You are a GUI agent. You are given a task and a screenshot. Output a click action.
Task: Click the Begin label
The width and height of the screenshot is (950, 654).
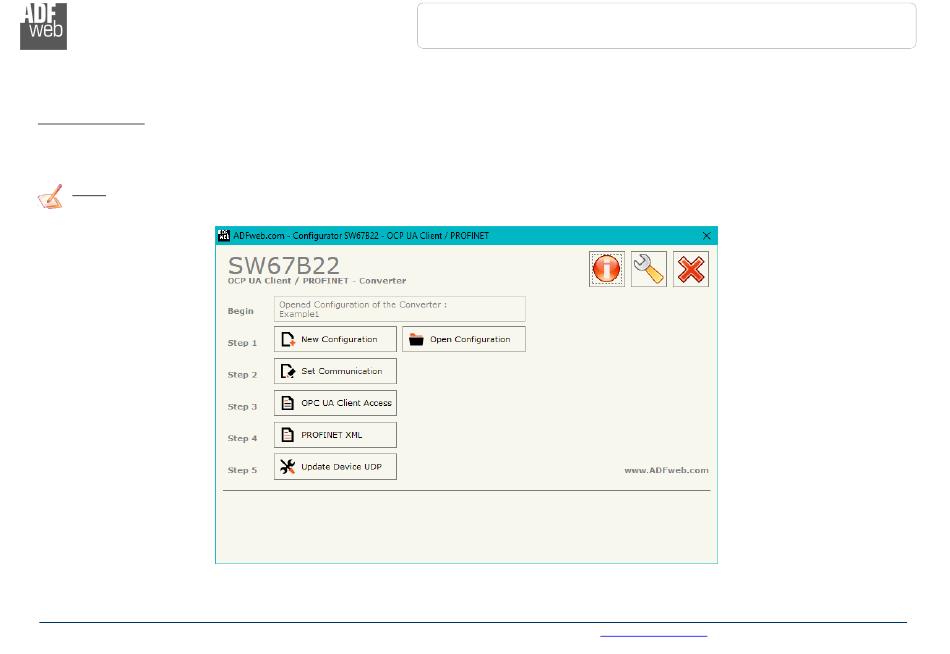point(241,311)
